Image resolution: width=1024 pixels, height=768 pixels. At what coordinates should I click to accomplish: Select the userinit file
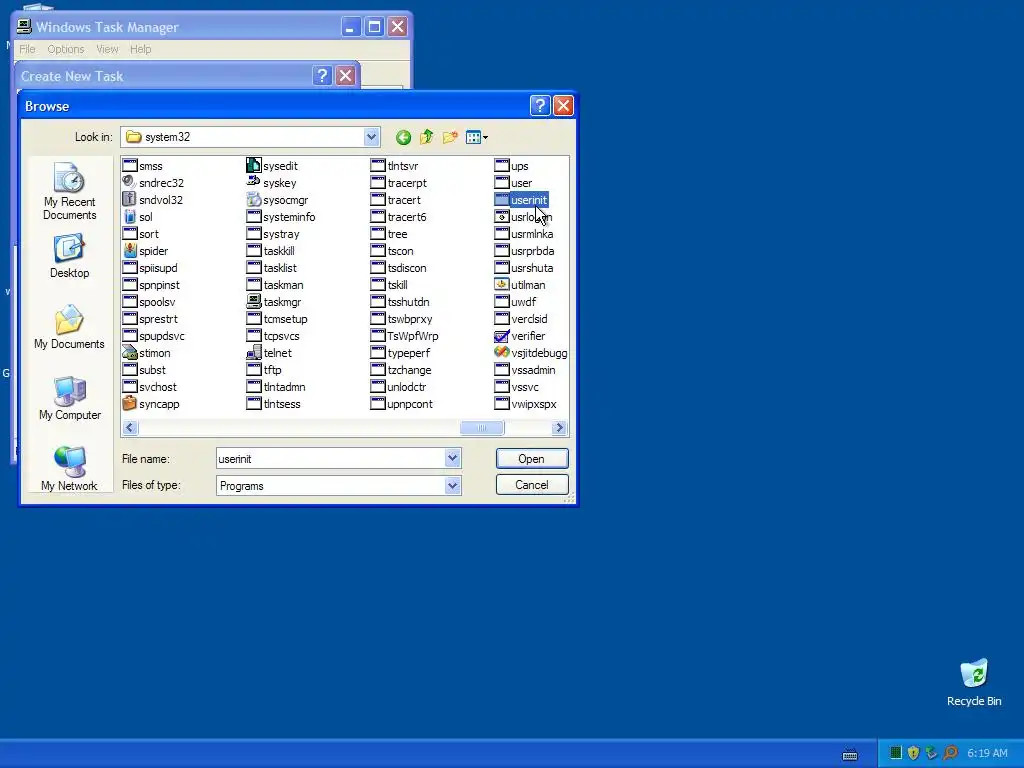(x=521, y=200)
